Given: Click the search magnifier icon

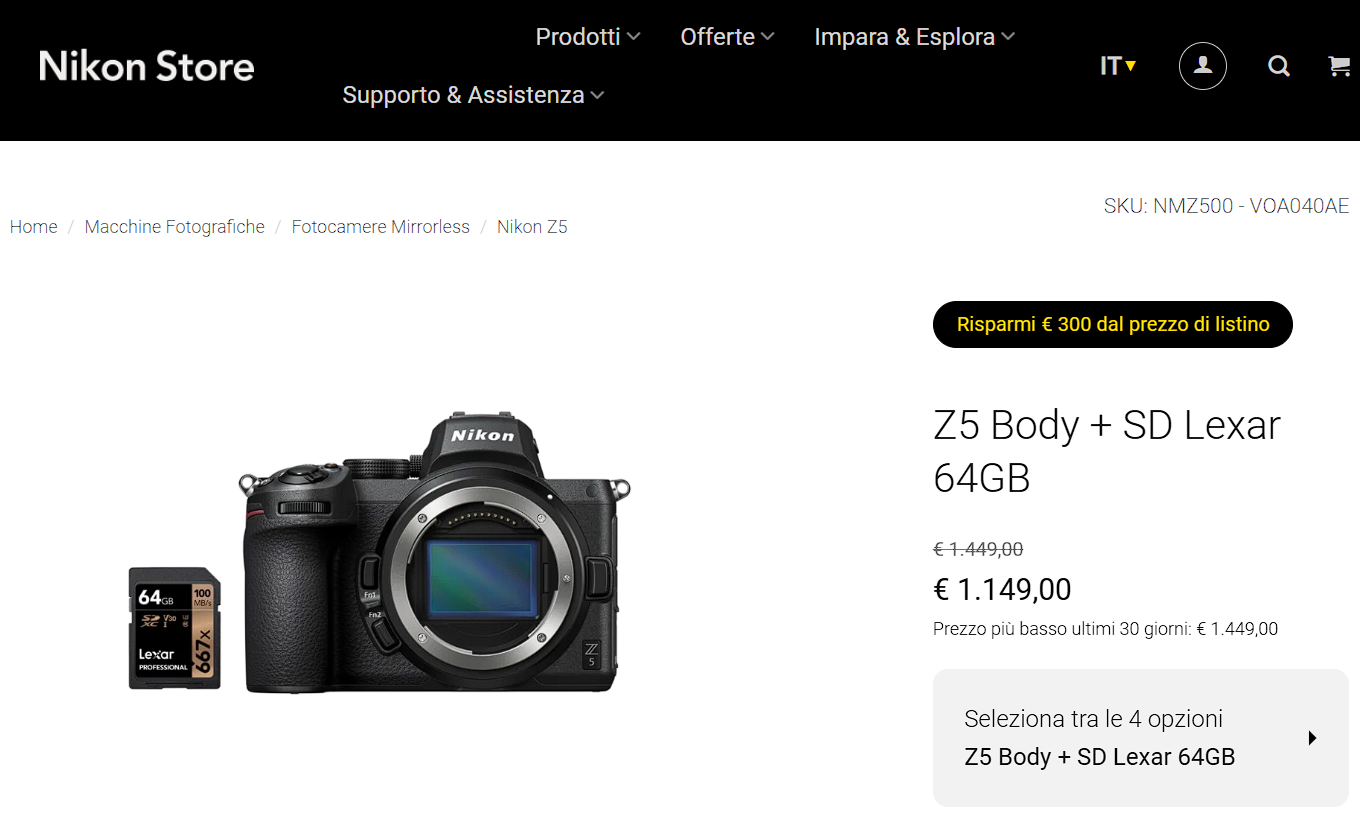Looking at the screenshot, I should (x=1279, y=66).
